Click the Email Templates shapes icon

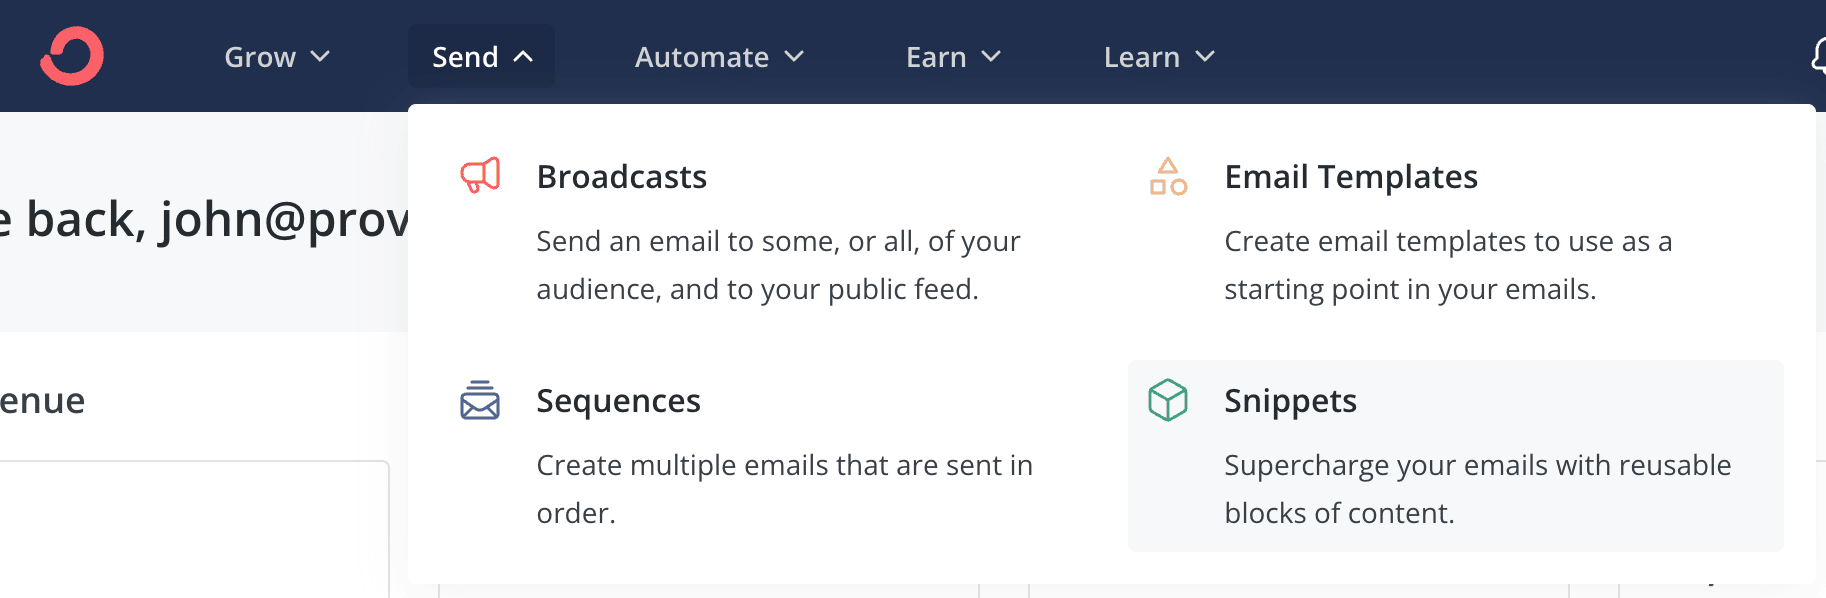1168,176
